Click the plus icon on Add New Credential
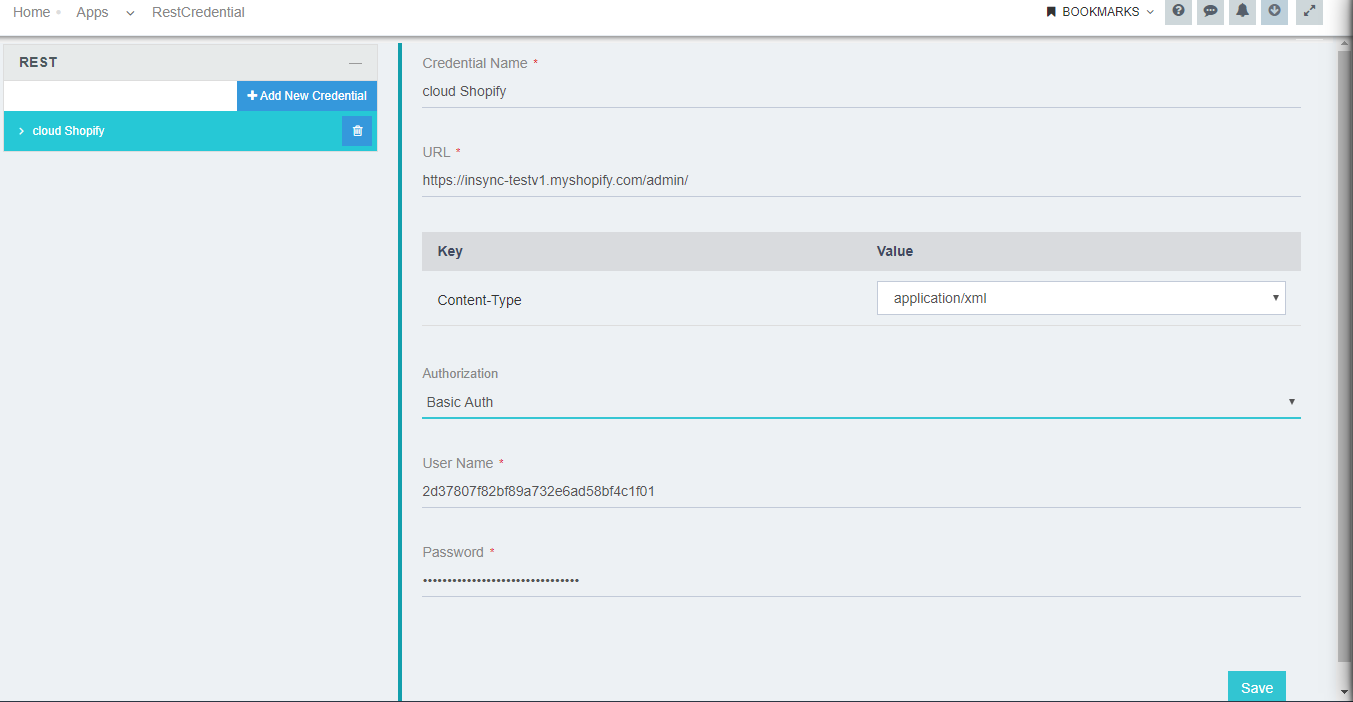Screen dimensions: 1353x702 254,95
